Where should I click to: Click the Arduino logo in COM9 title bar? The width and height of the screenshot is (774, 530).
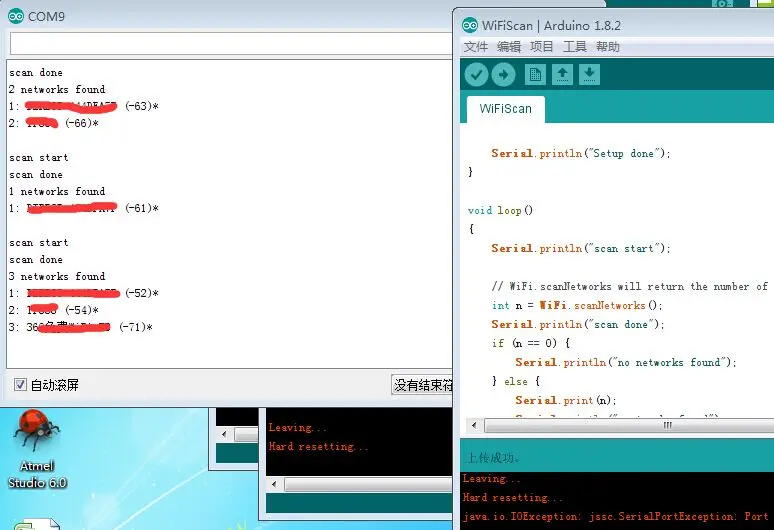coord(16,16)
